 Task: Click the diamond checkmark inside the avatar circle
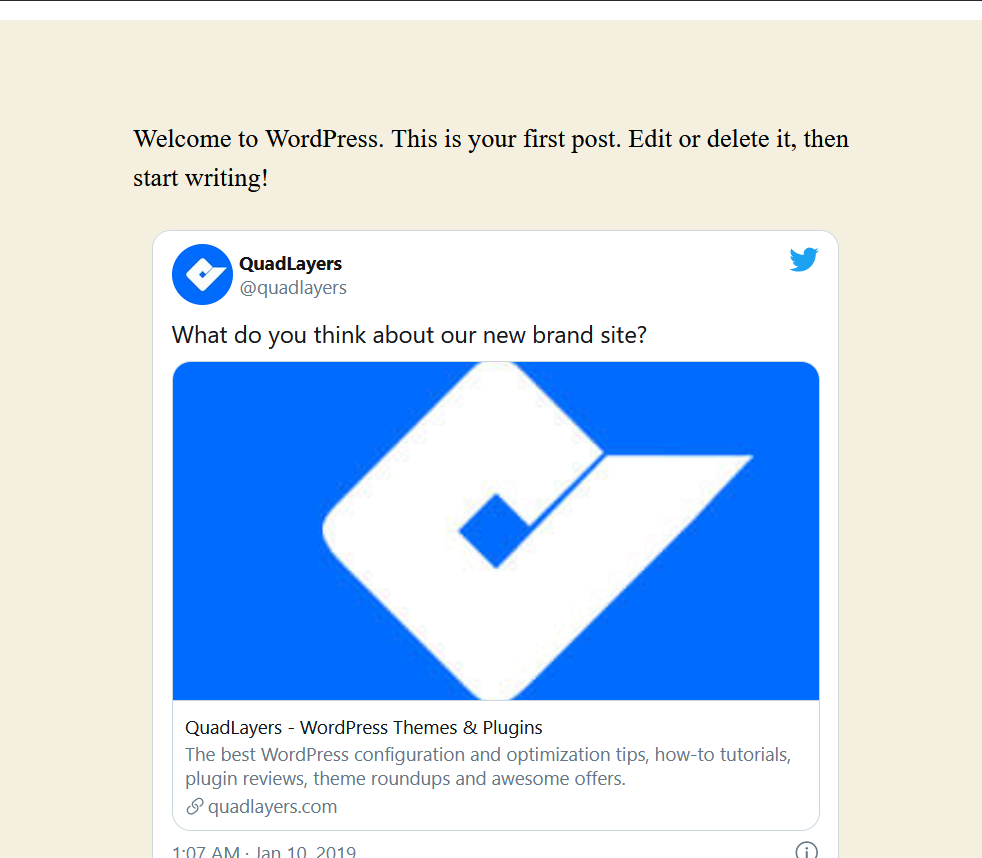click(203, 274)
